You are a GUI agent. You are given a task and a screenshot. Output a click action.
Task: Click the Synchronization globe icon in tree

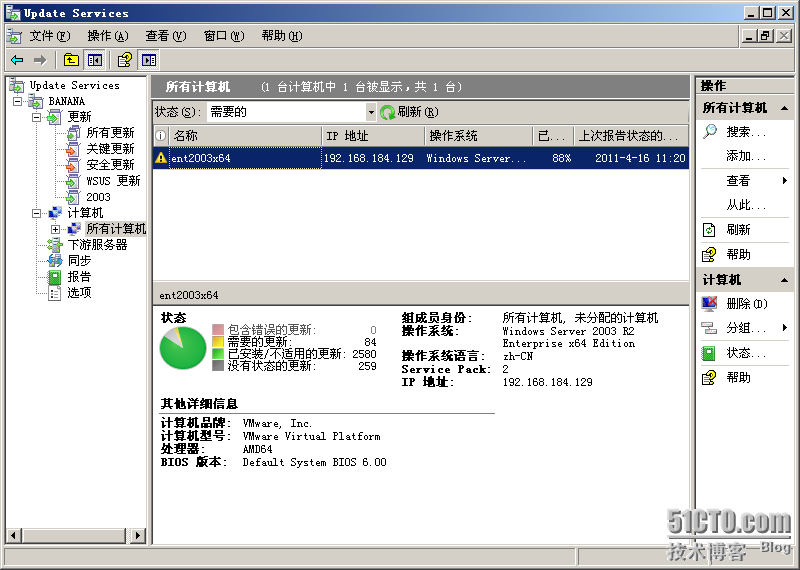point(55,261)
